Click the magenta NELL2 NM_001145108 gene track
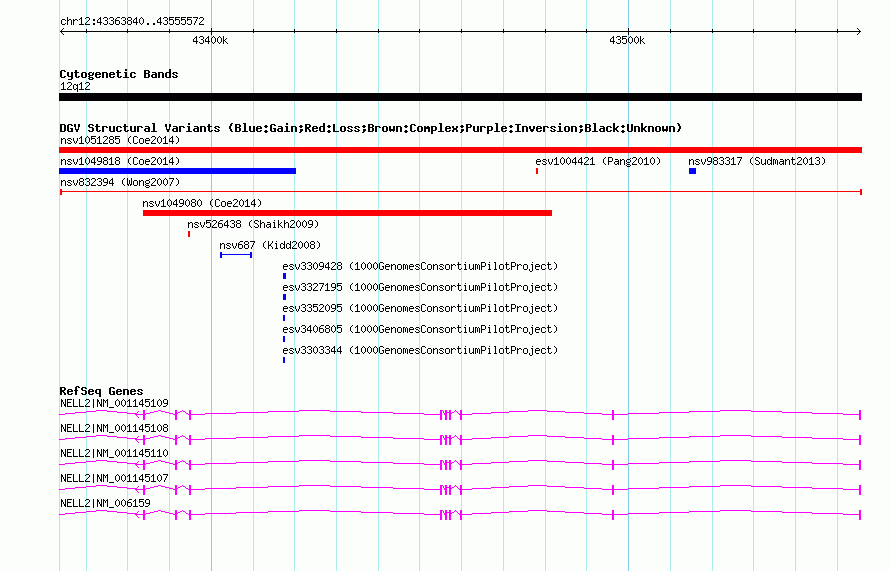 460,440
